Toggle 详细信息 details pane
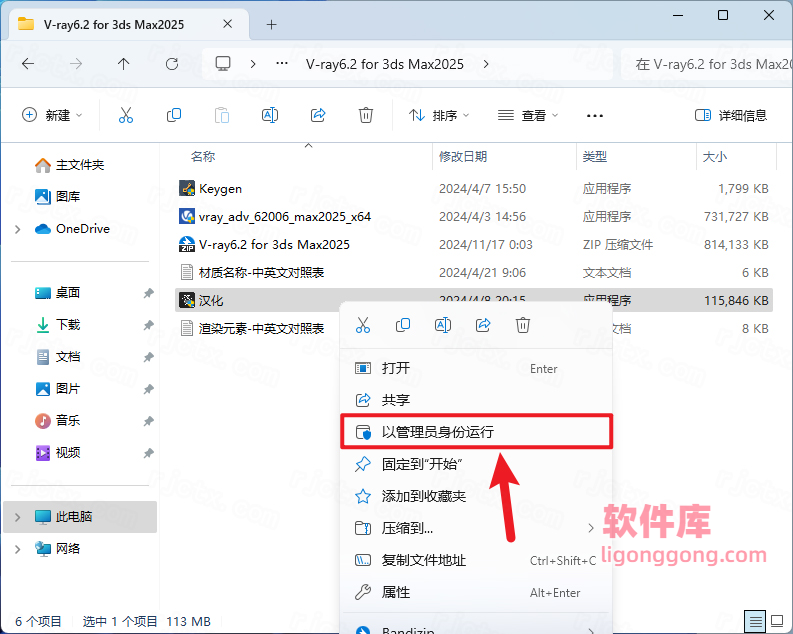The width and height of the screenshot is (793, 634). [x=731, y=115]
